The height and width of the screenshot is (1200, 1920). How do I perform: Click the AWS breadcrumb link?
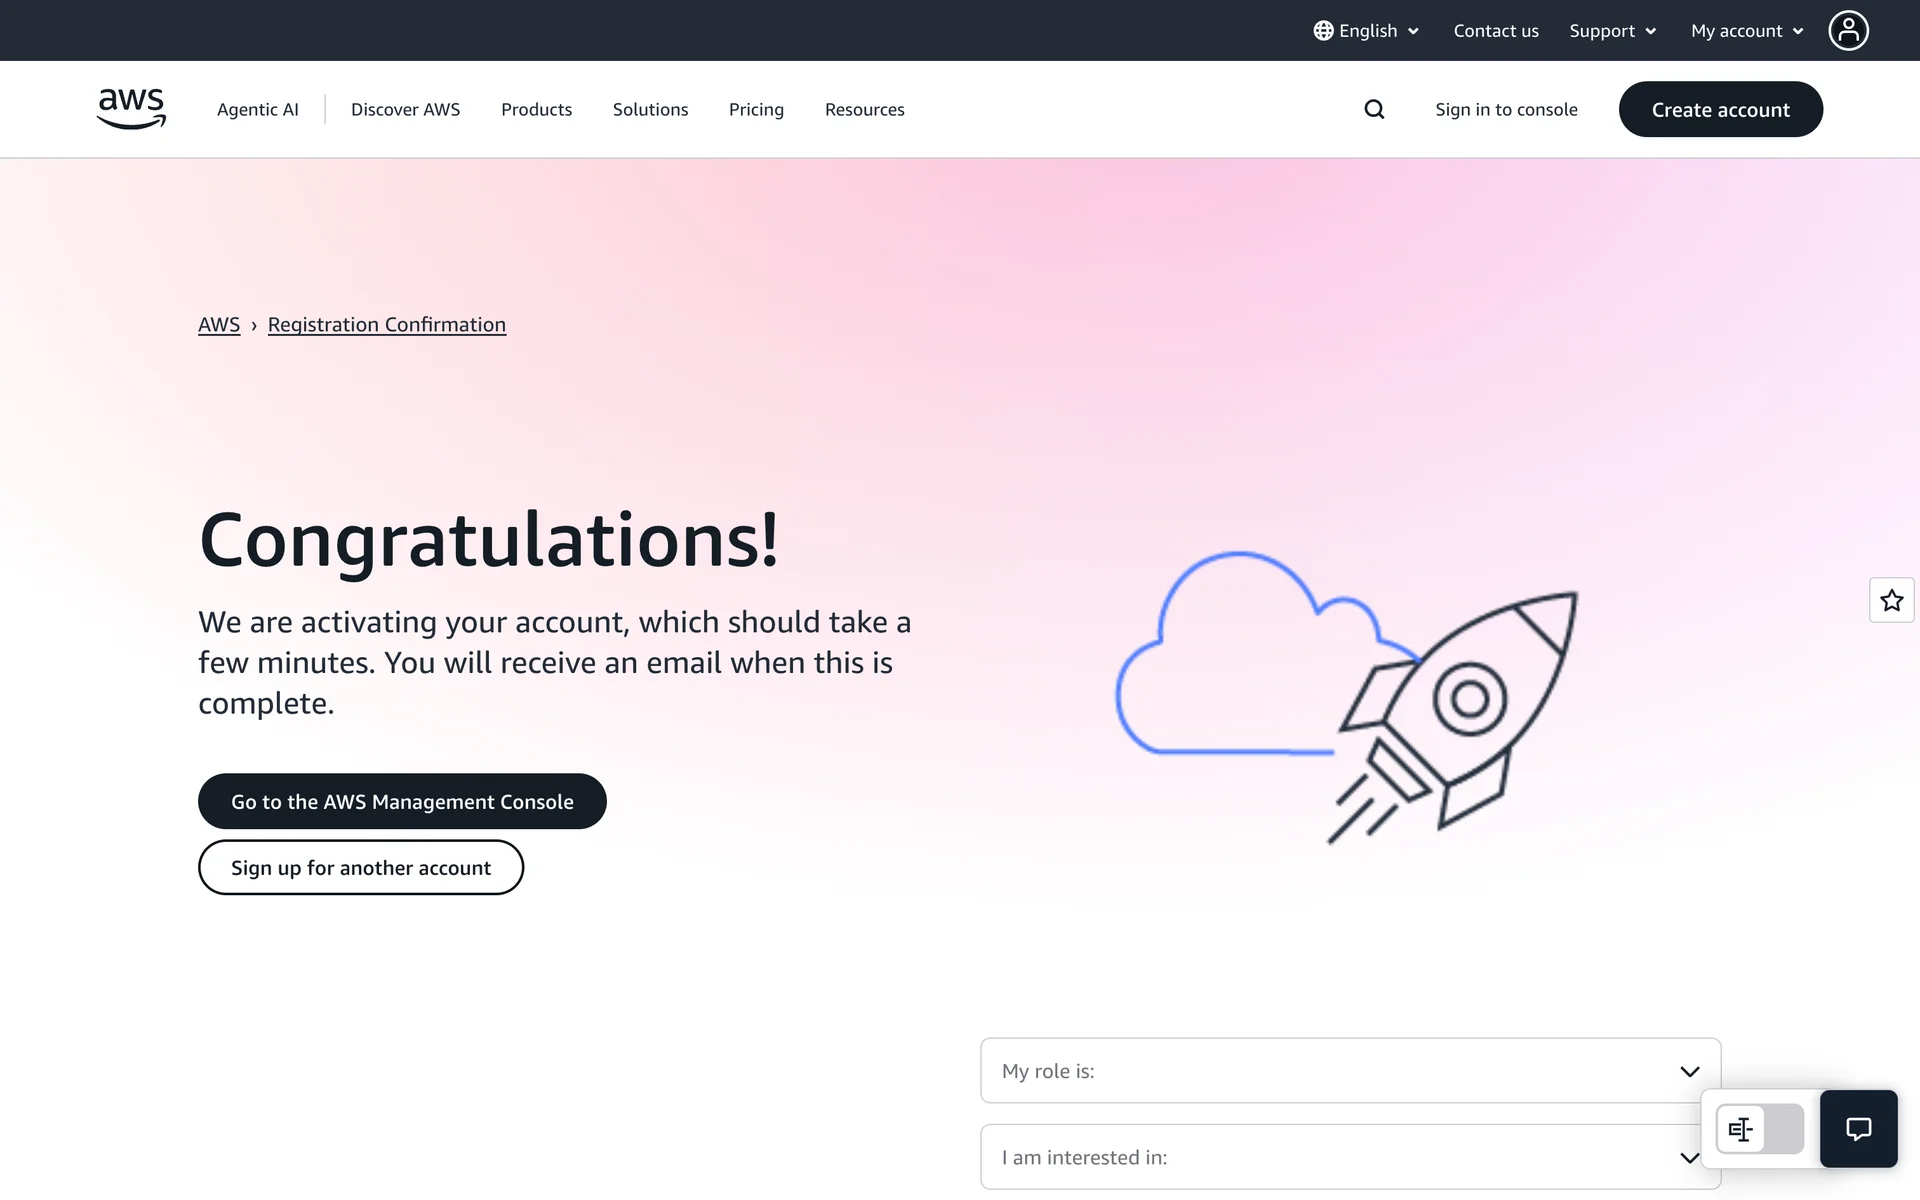click(219, 325)
